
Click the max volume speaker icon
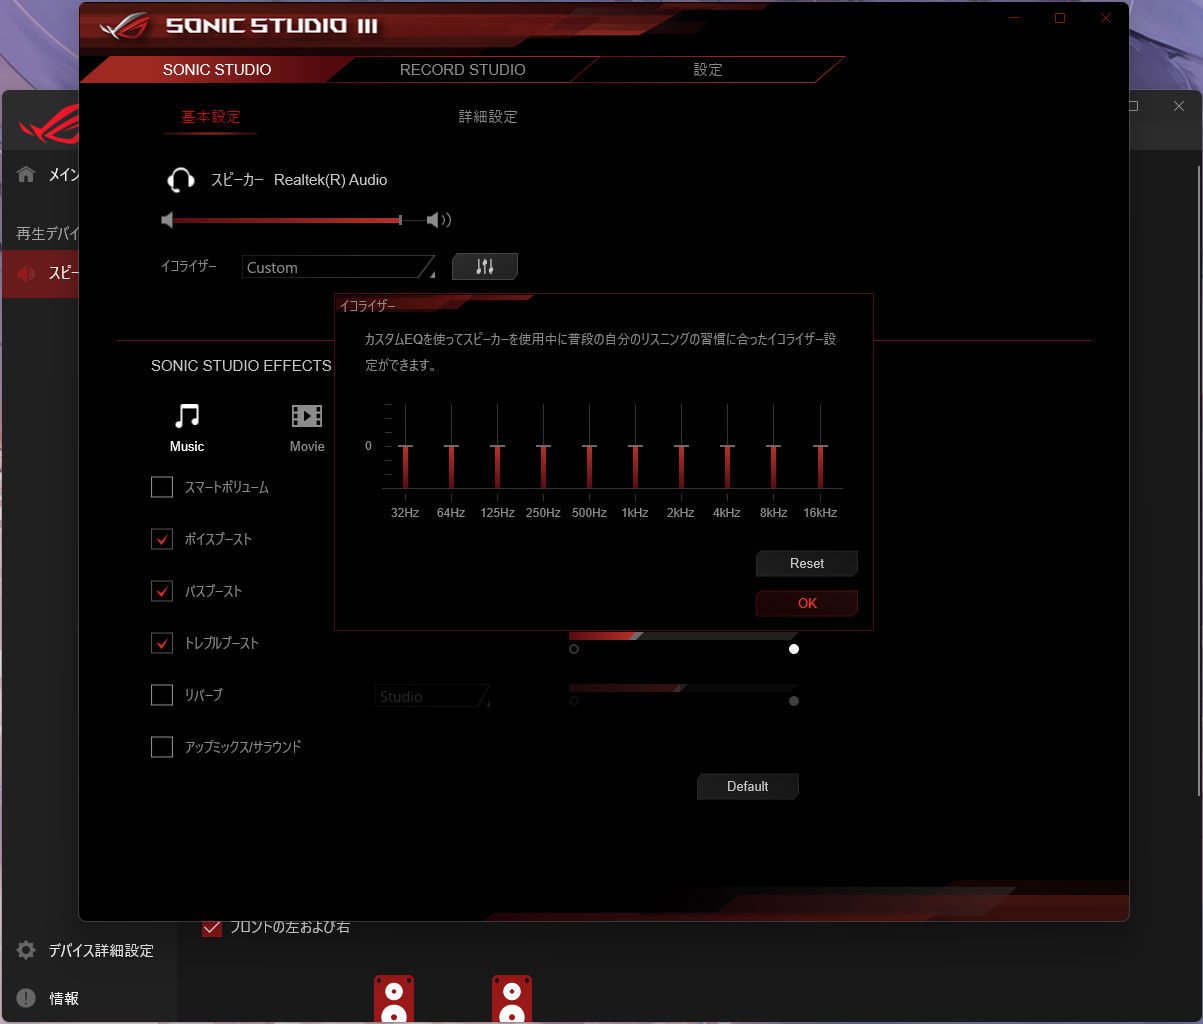[439, 220]
